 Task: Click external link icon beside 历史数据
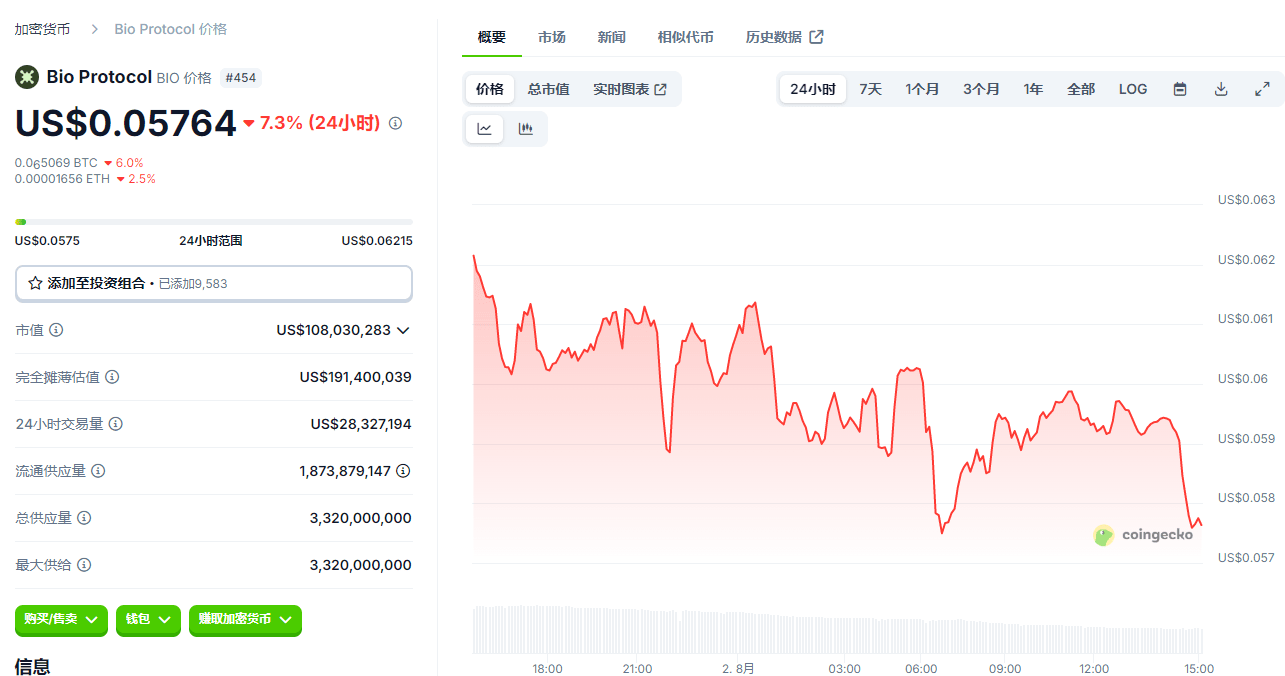click(816, 37)
